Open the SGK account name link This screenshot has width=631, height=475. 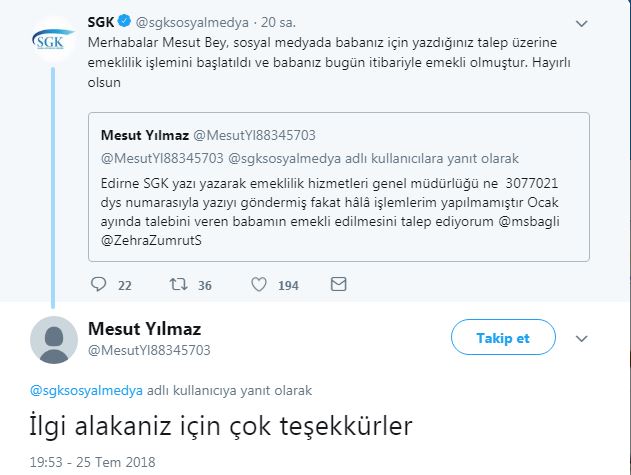pos(101,20)
